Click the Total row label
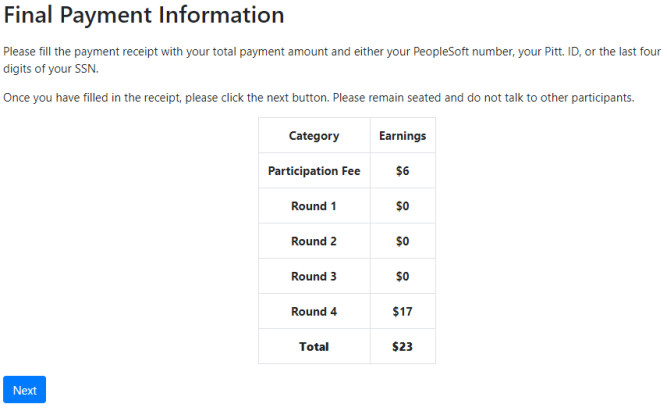The height and width of the screenshot is (411, 667). (x=314, y=347)
